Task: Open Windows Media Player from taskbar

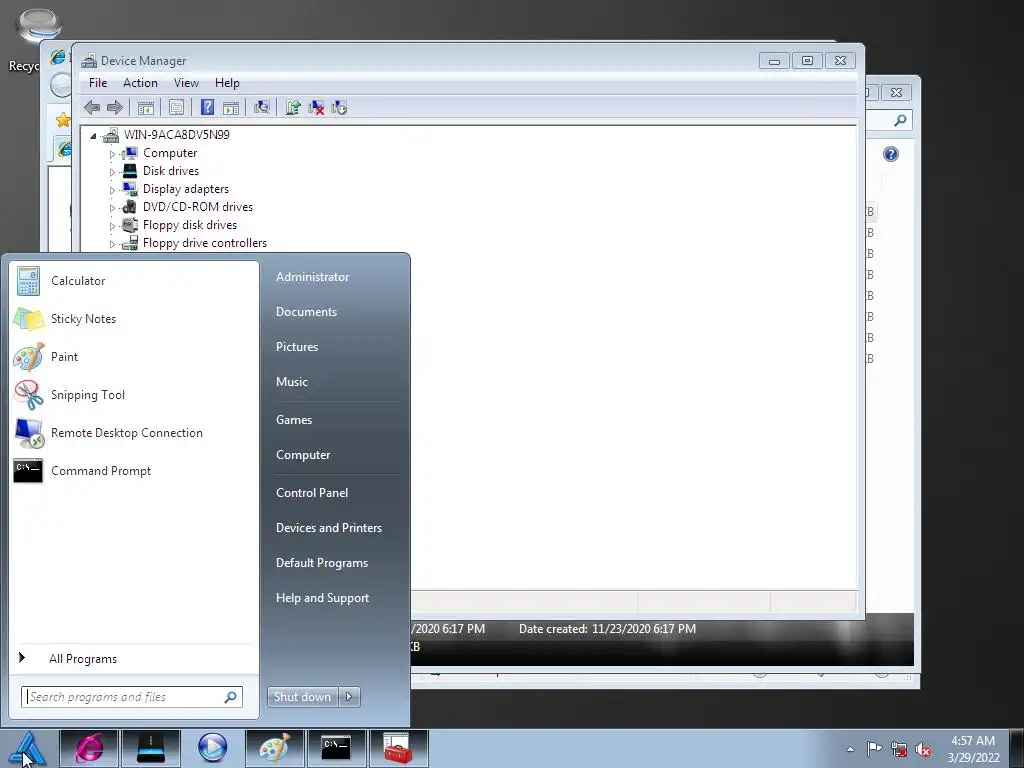Action: click(x=212, y=748)
